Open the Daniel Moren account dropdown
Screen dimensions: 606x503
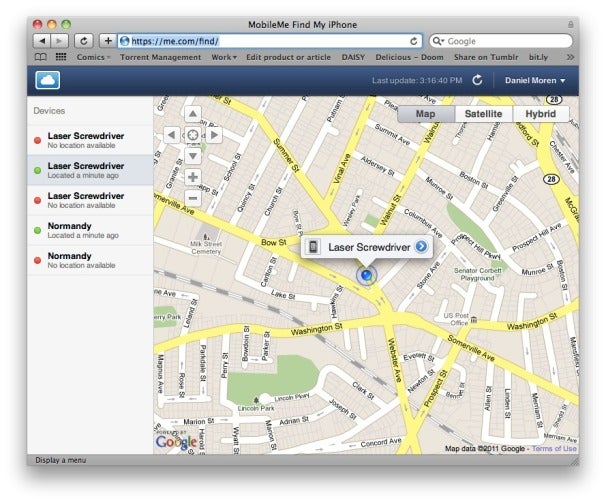pyautogui.click(x=535, y=80)
